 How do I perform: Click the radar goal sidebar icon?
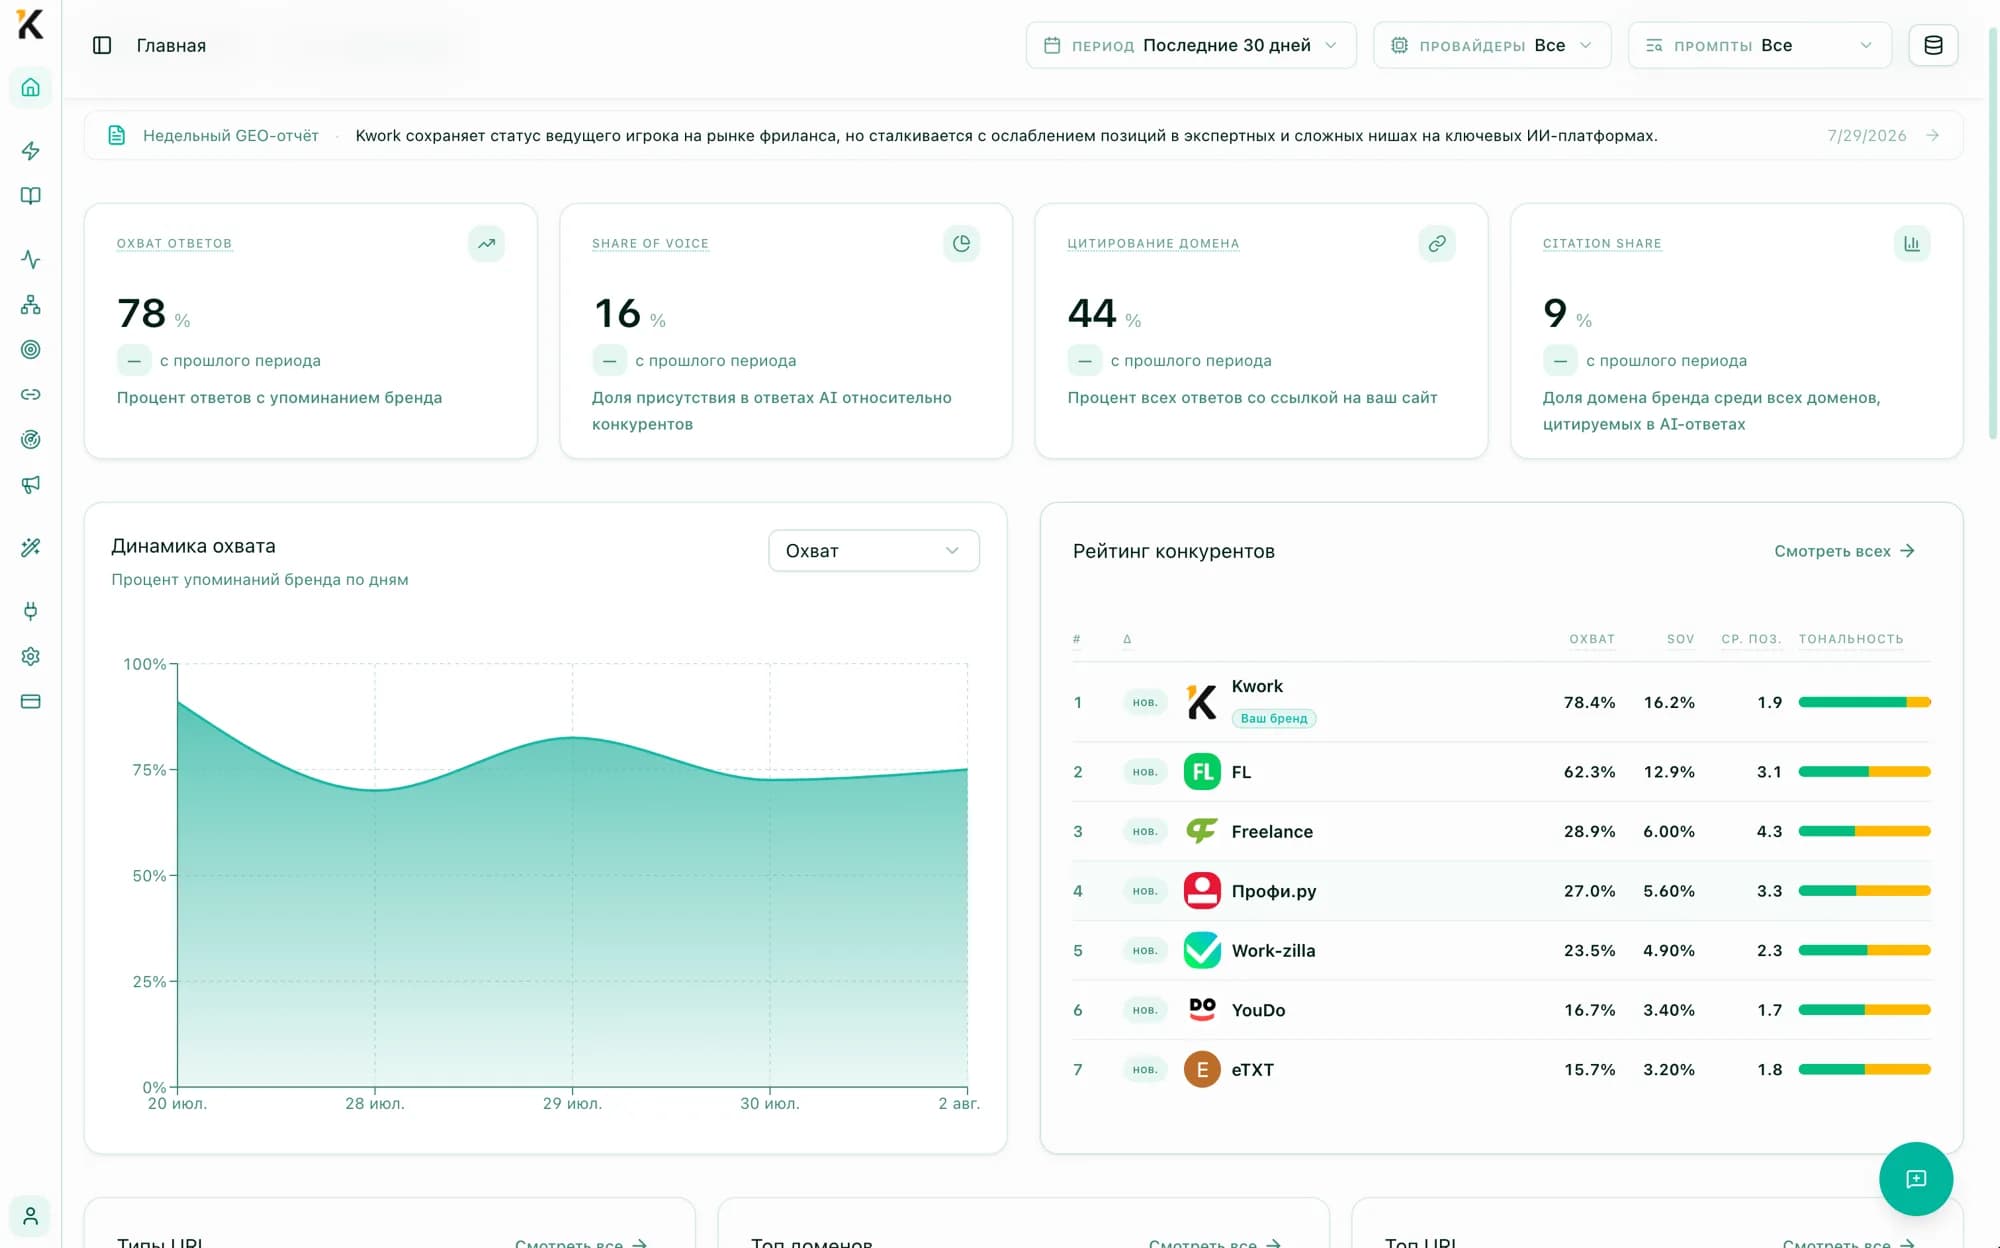point(30,439)
